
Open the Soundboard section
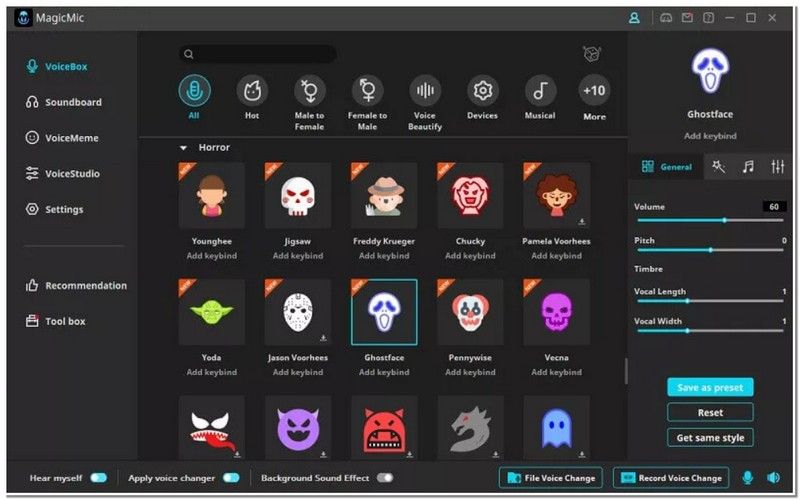[64, 102]
